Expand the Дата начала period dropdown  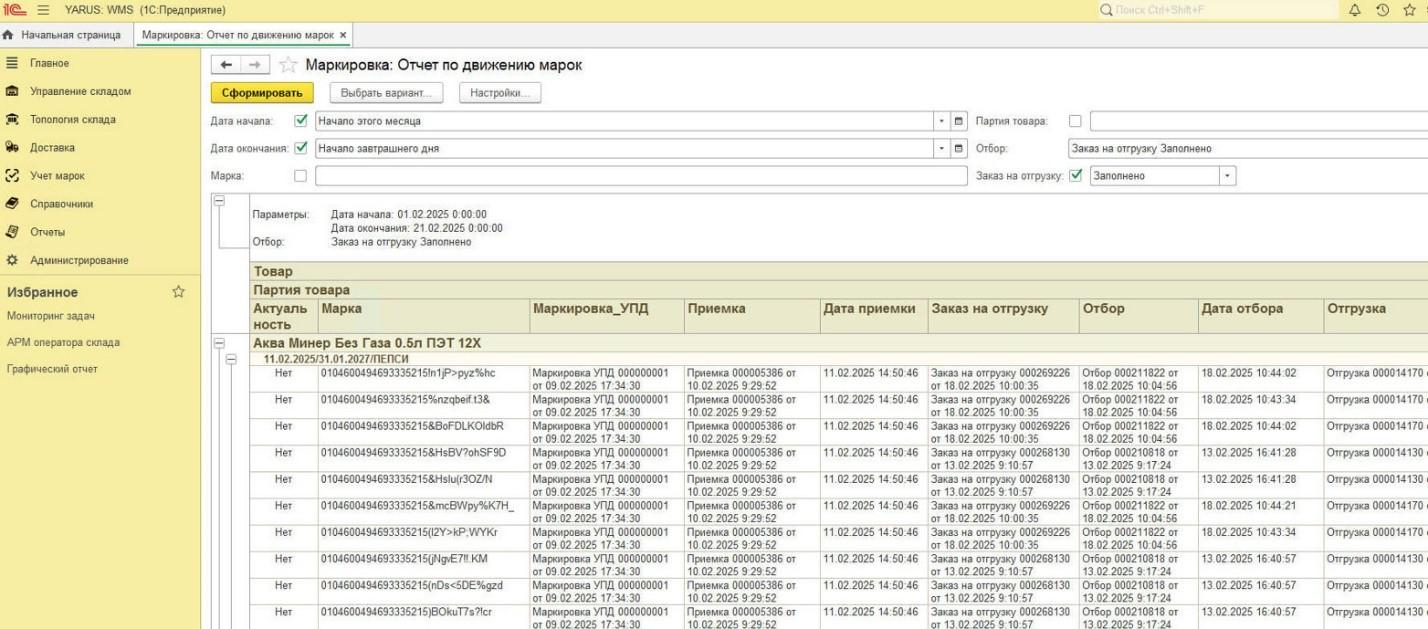coord(941,121)
